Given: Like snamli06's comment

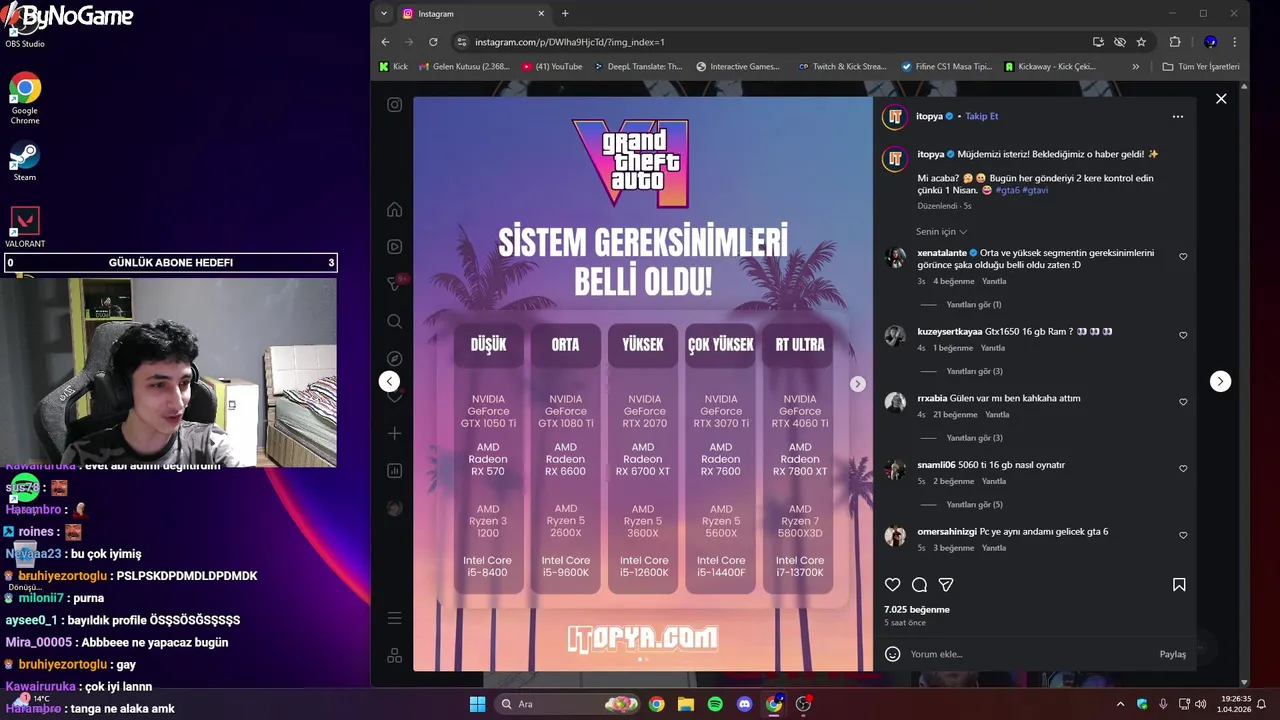Looking at the screenshot, I should click(1183, 469).
